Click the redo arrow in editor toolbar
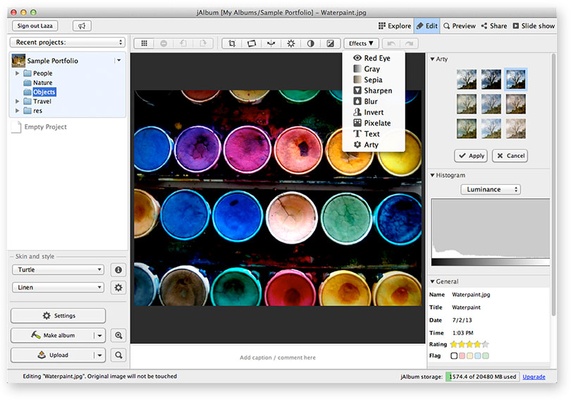Image resolution: width=571 pixels, height=400 pixels. click(x=409, y=43)
